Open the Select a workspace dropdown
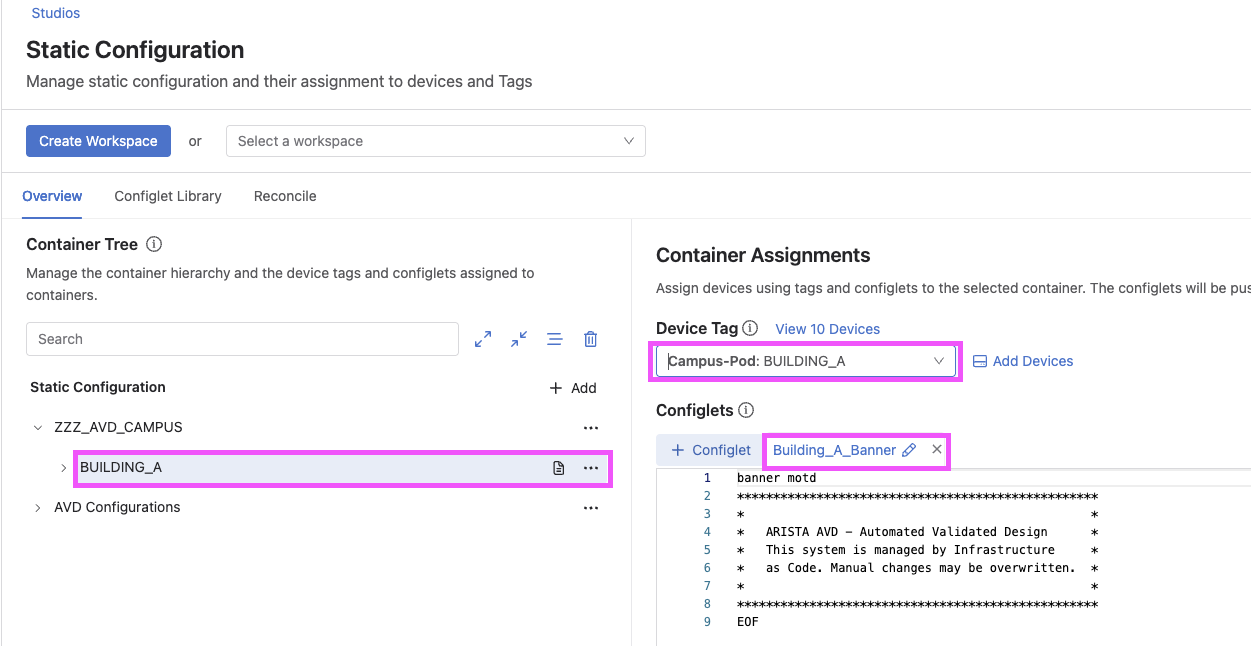The image size is (1251, 646). 435,140
